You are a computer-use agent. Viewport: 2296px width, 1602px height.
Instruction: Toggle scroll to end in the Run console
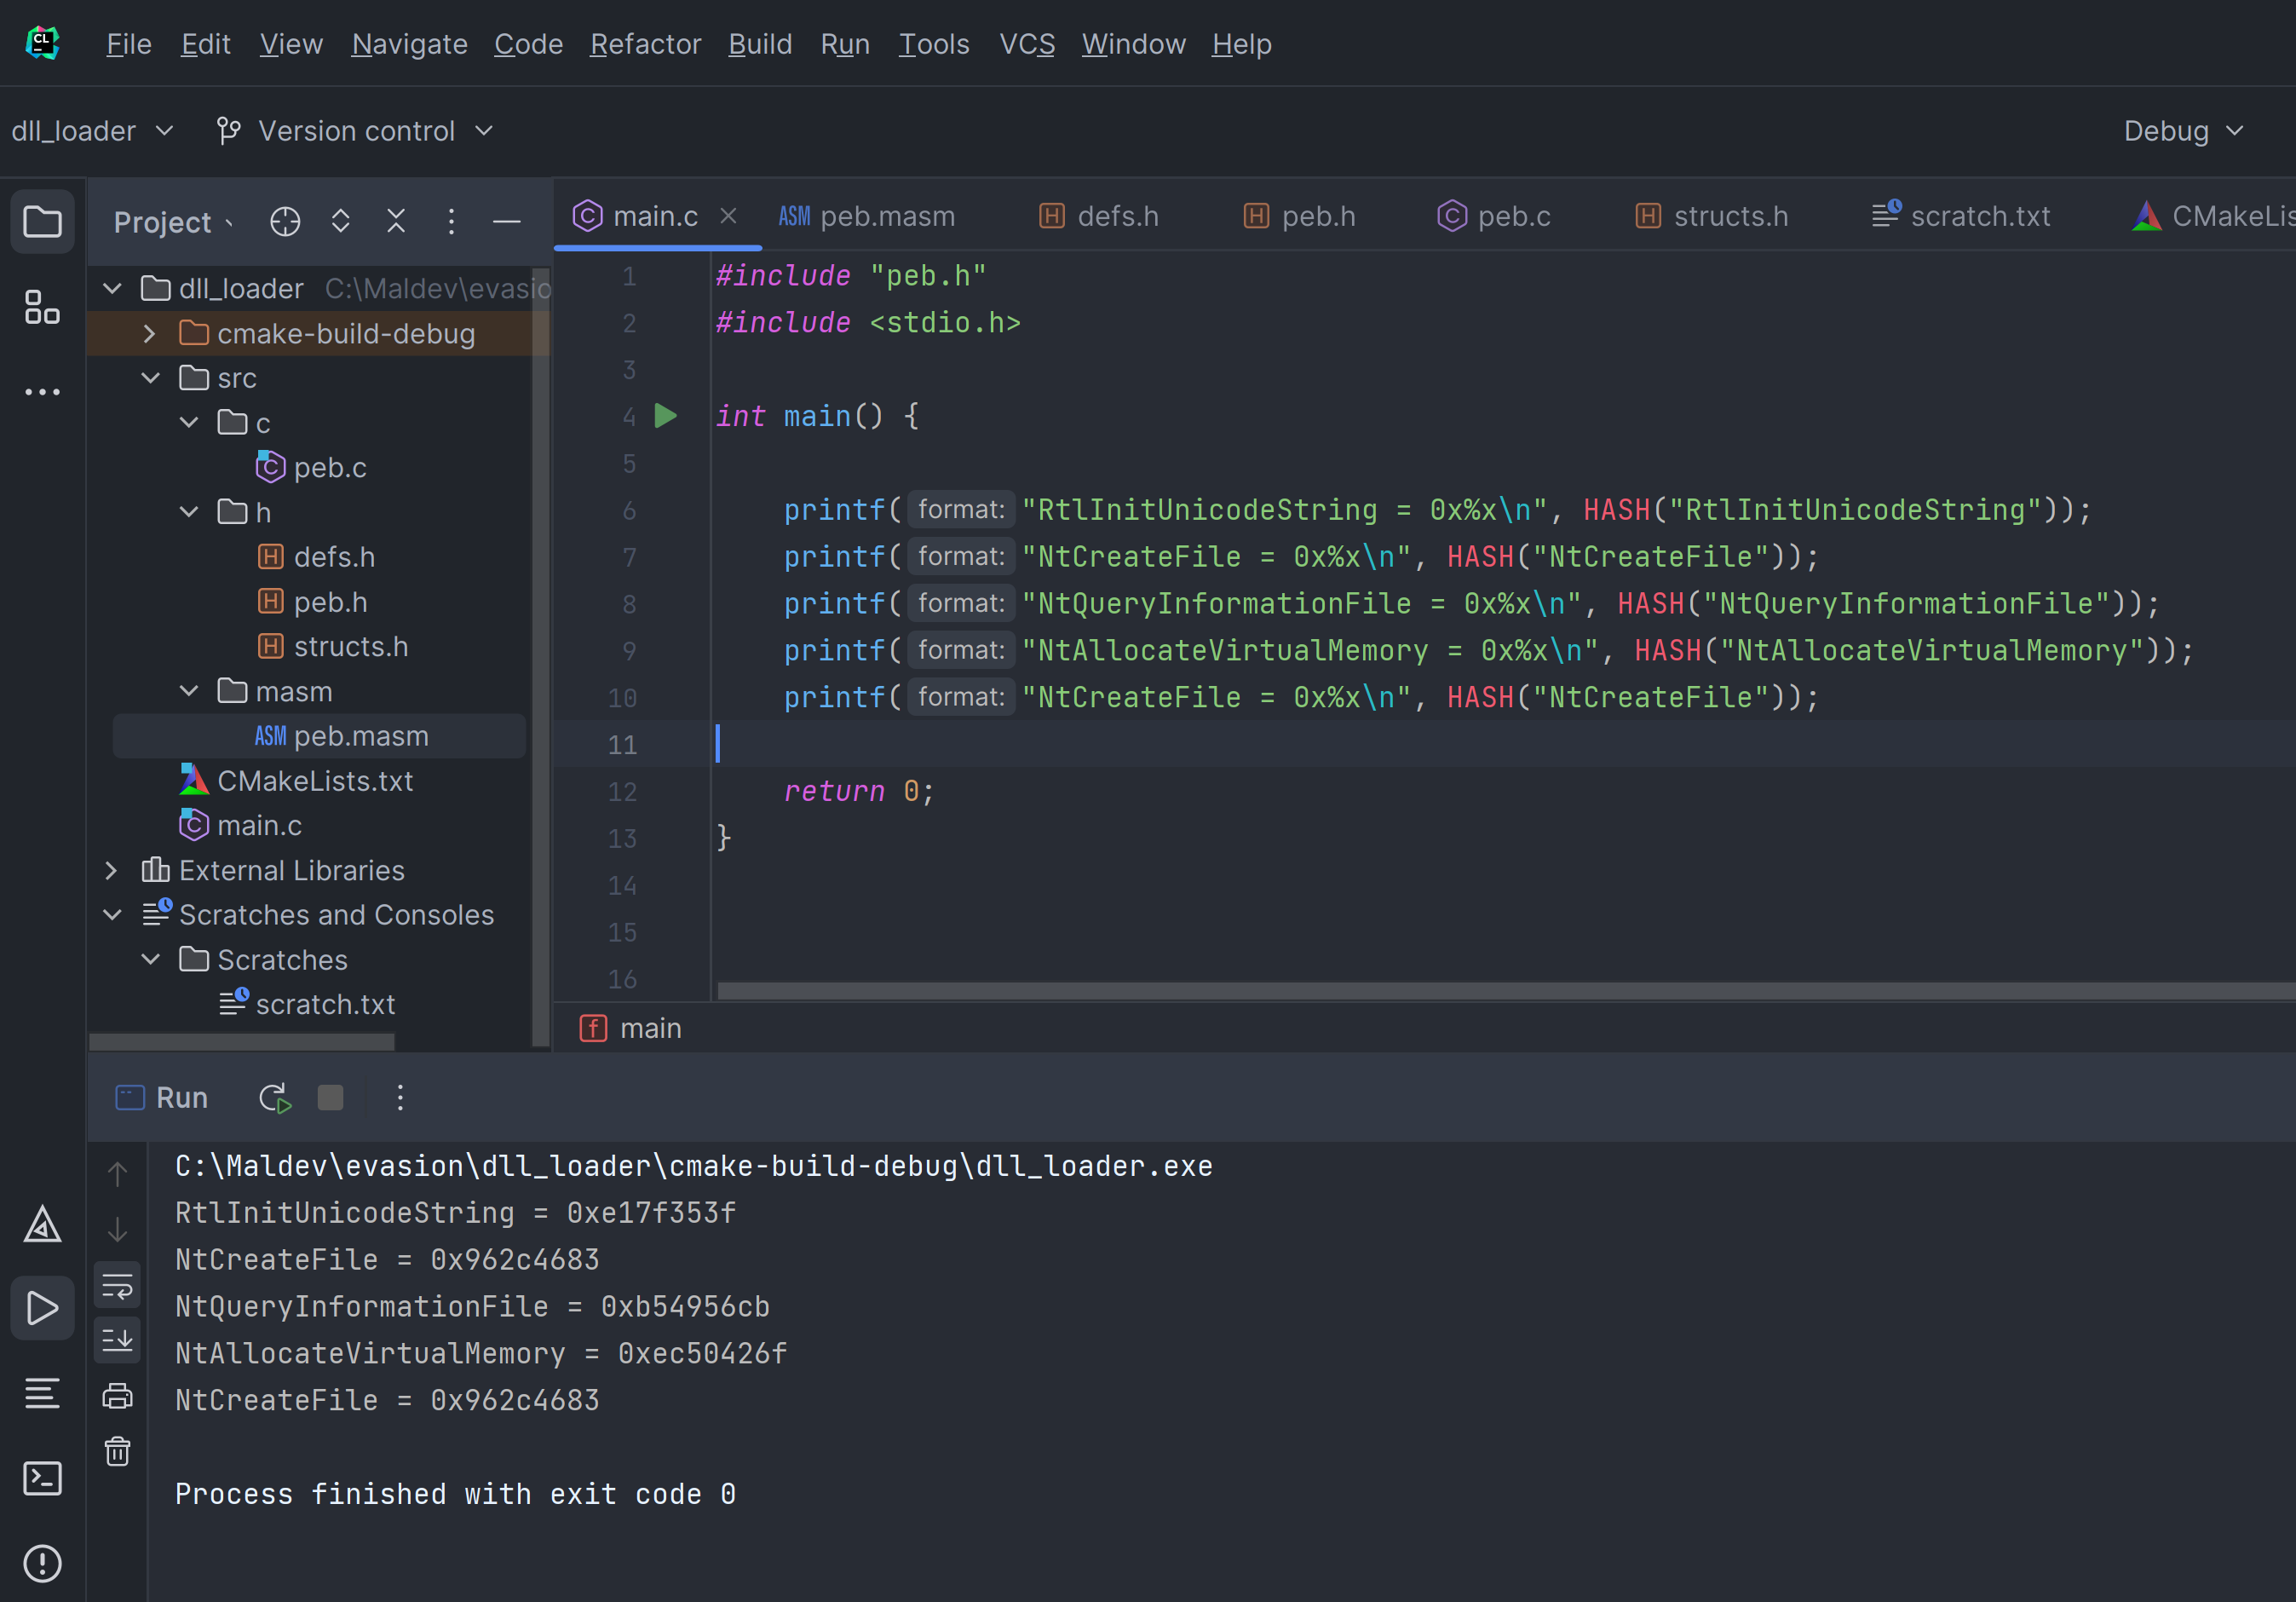pyautogui.click(x=118, y=1340)
